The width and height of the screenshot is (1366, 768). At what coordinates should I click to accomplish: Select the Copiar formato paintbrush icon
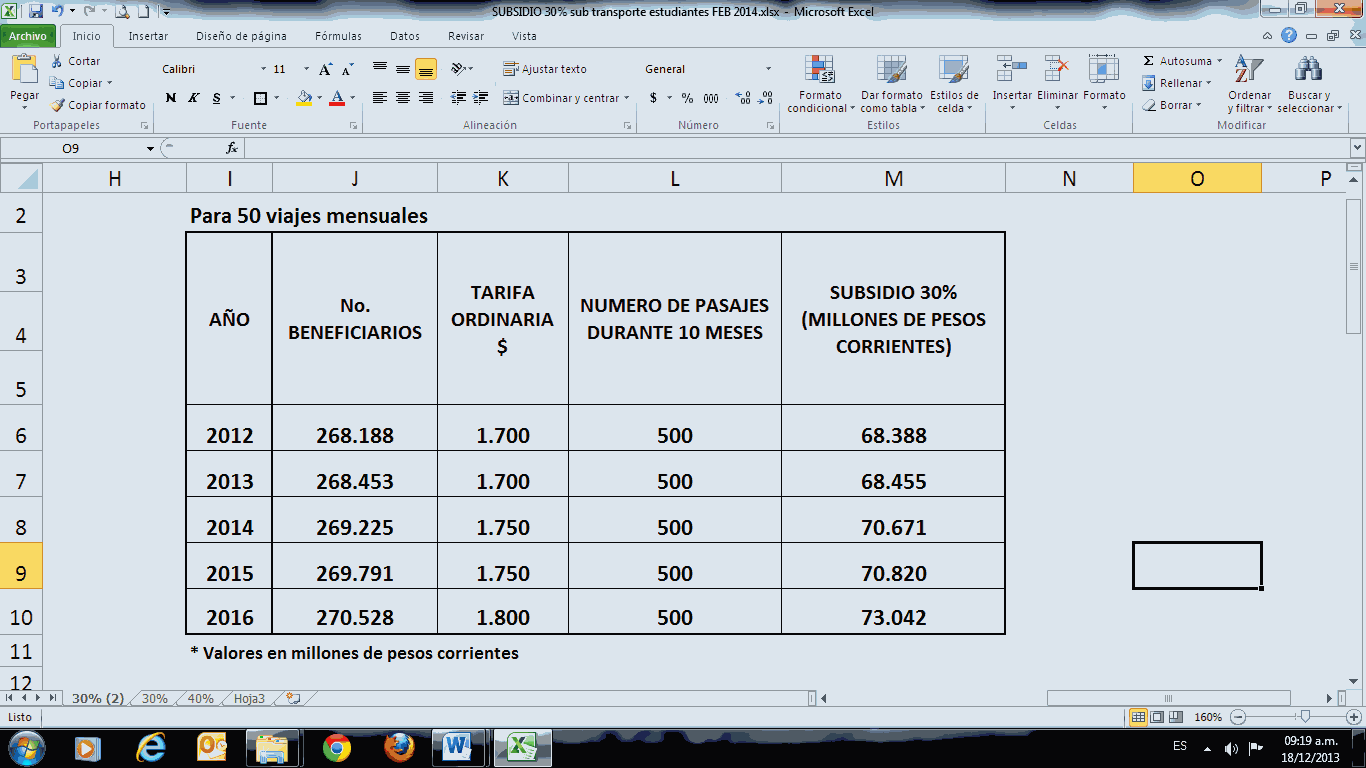59,105
